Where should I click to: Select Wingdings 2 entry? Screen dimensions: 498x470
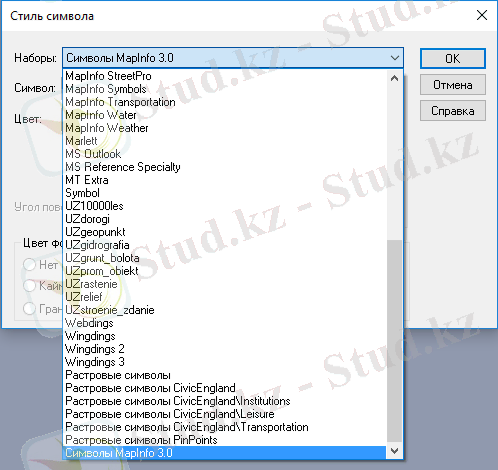pyautogui.click(x=225, y=349)
